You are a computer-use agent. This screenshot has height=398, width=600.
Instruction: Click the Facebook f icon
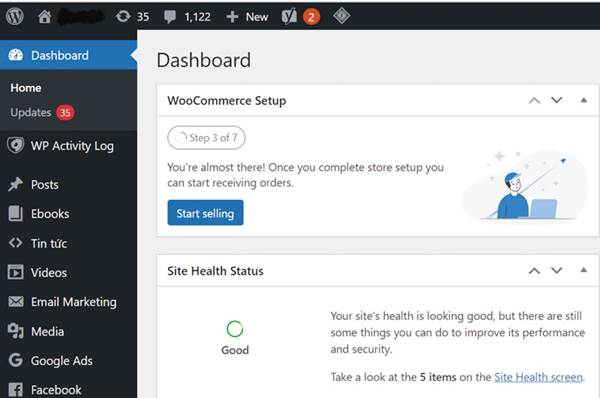(x=15, y=390)
